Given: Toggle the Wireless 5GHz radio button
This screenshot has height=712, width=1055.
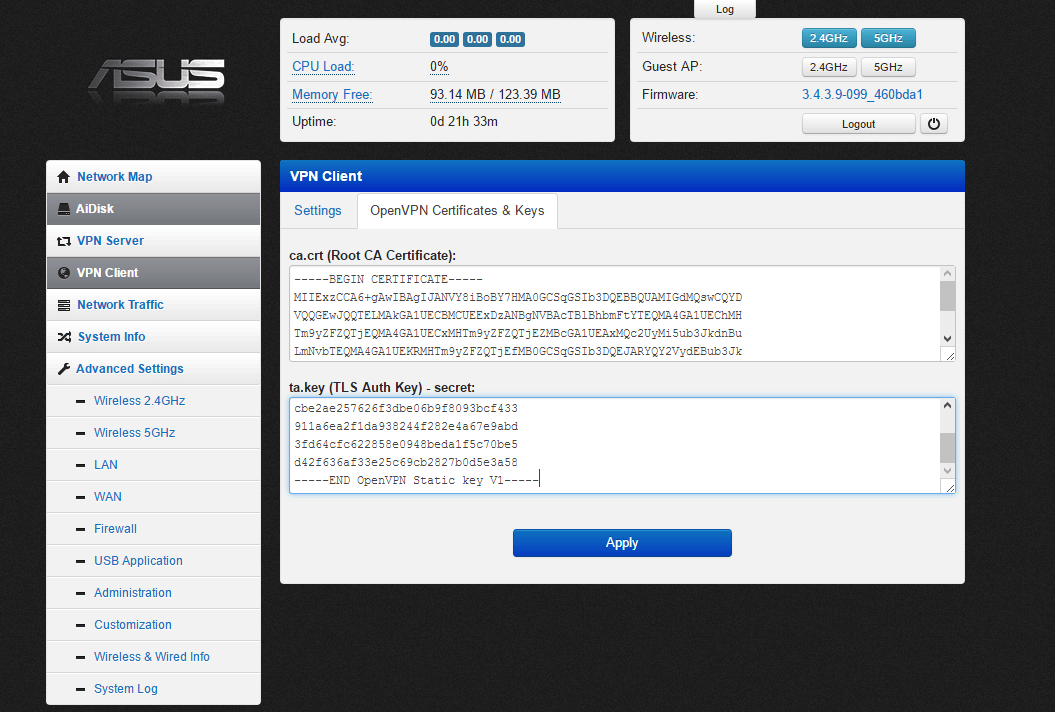Looking at the screenshot, I should (x=888, y=38).
